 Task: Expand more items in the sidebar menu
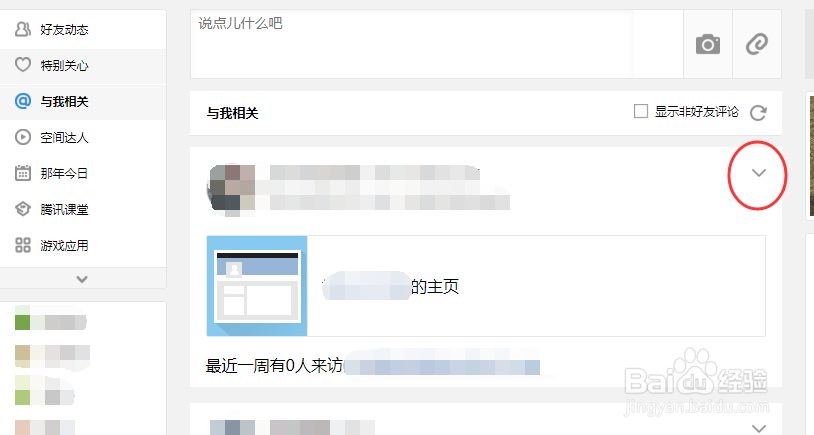[82, 279]
